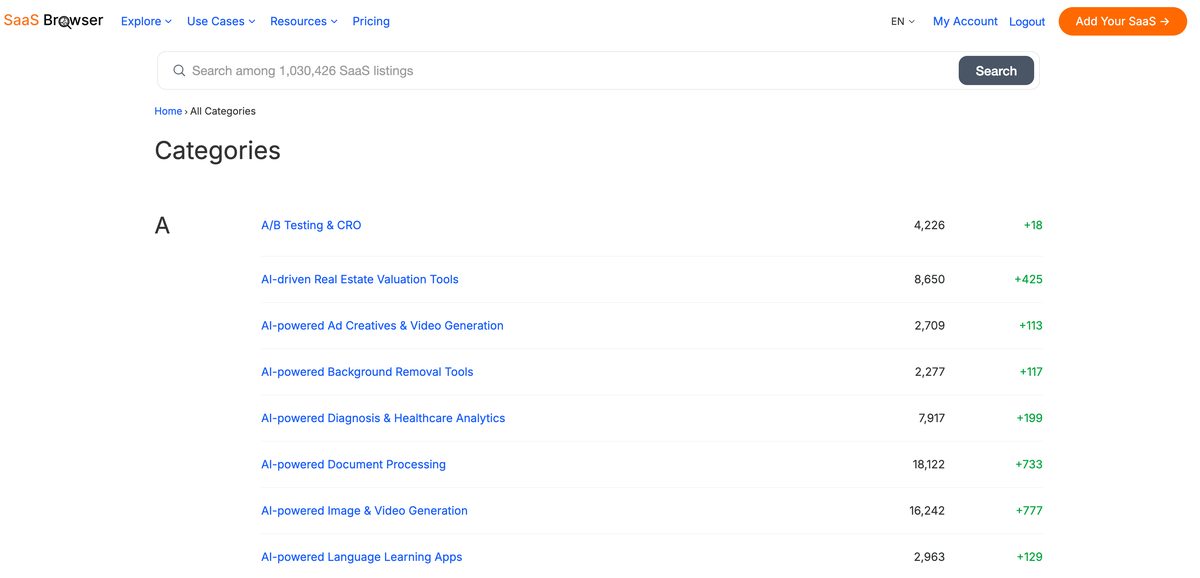
Task: Go to My Account
Action: [x=964, y=21]
